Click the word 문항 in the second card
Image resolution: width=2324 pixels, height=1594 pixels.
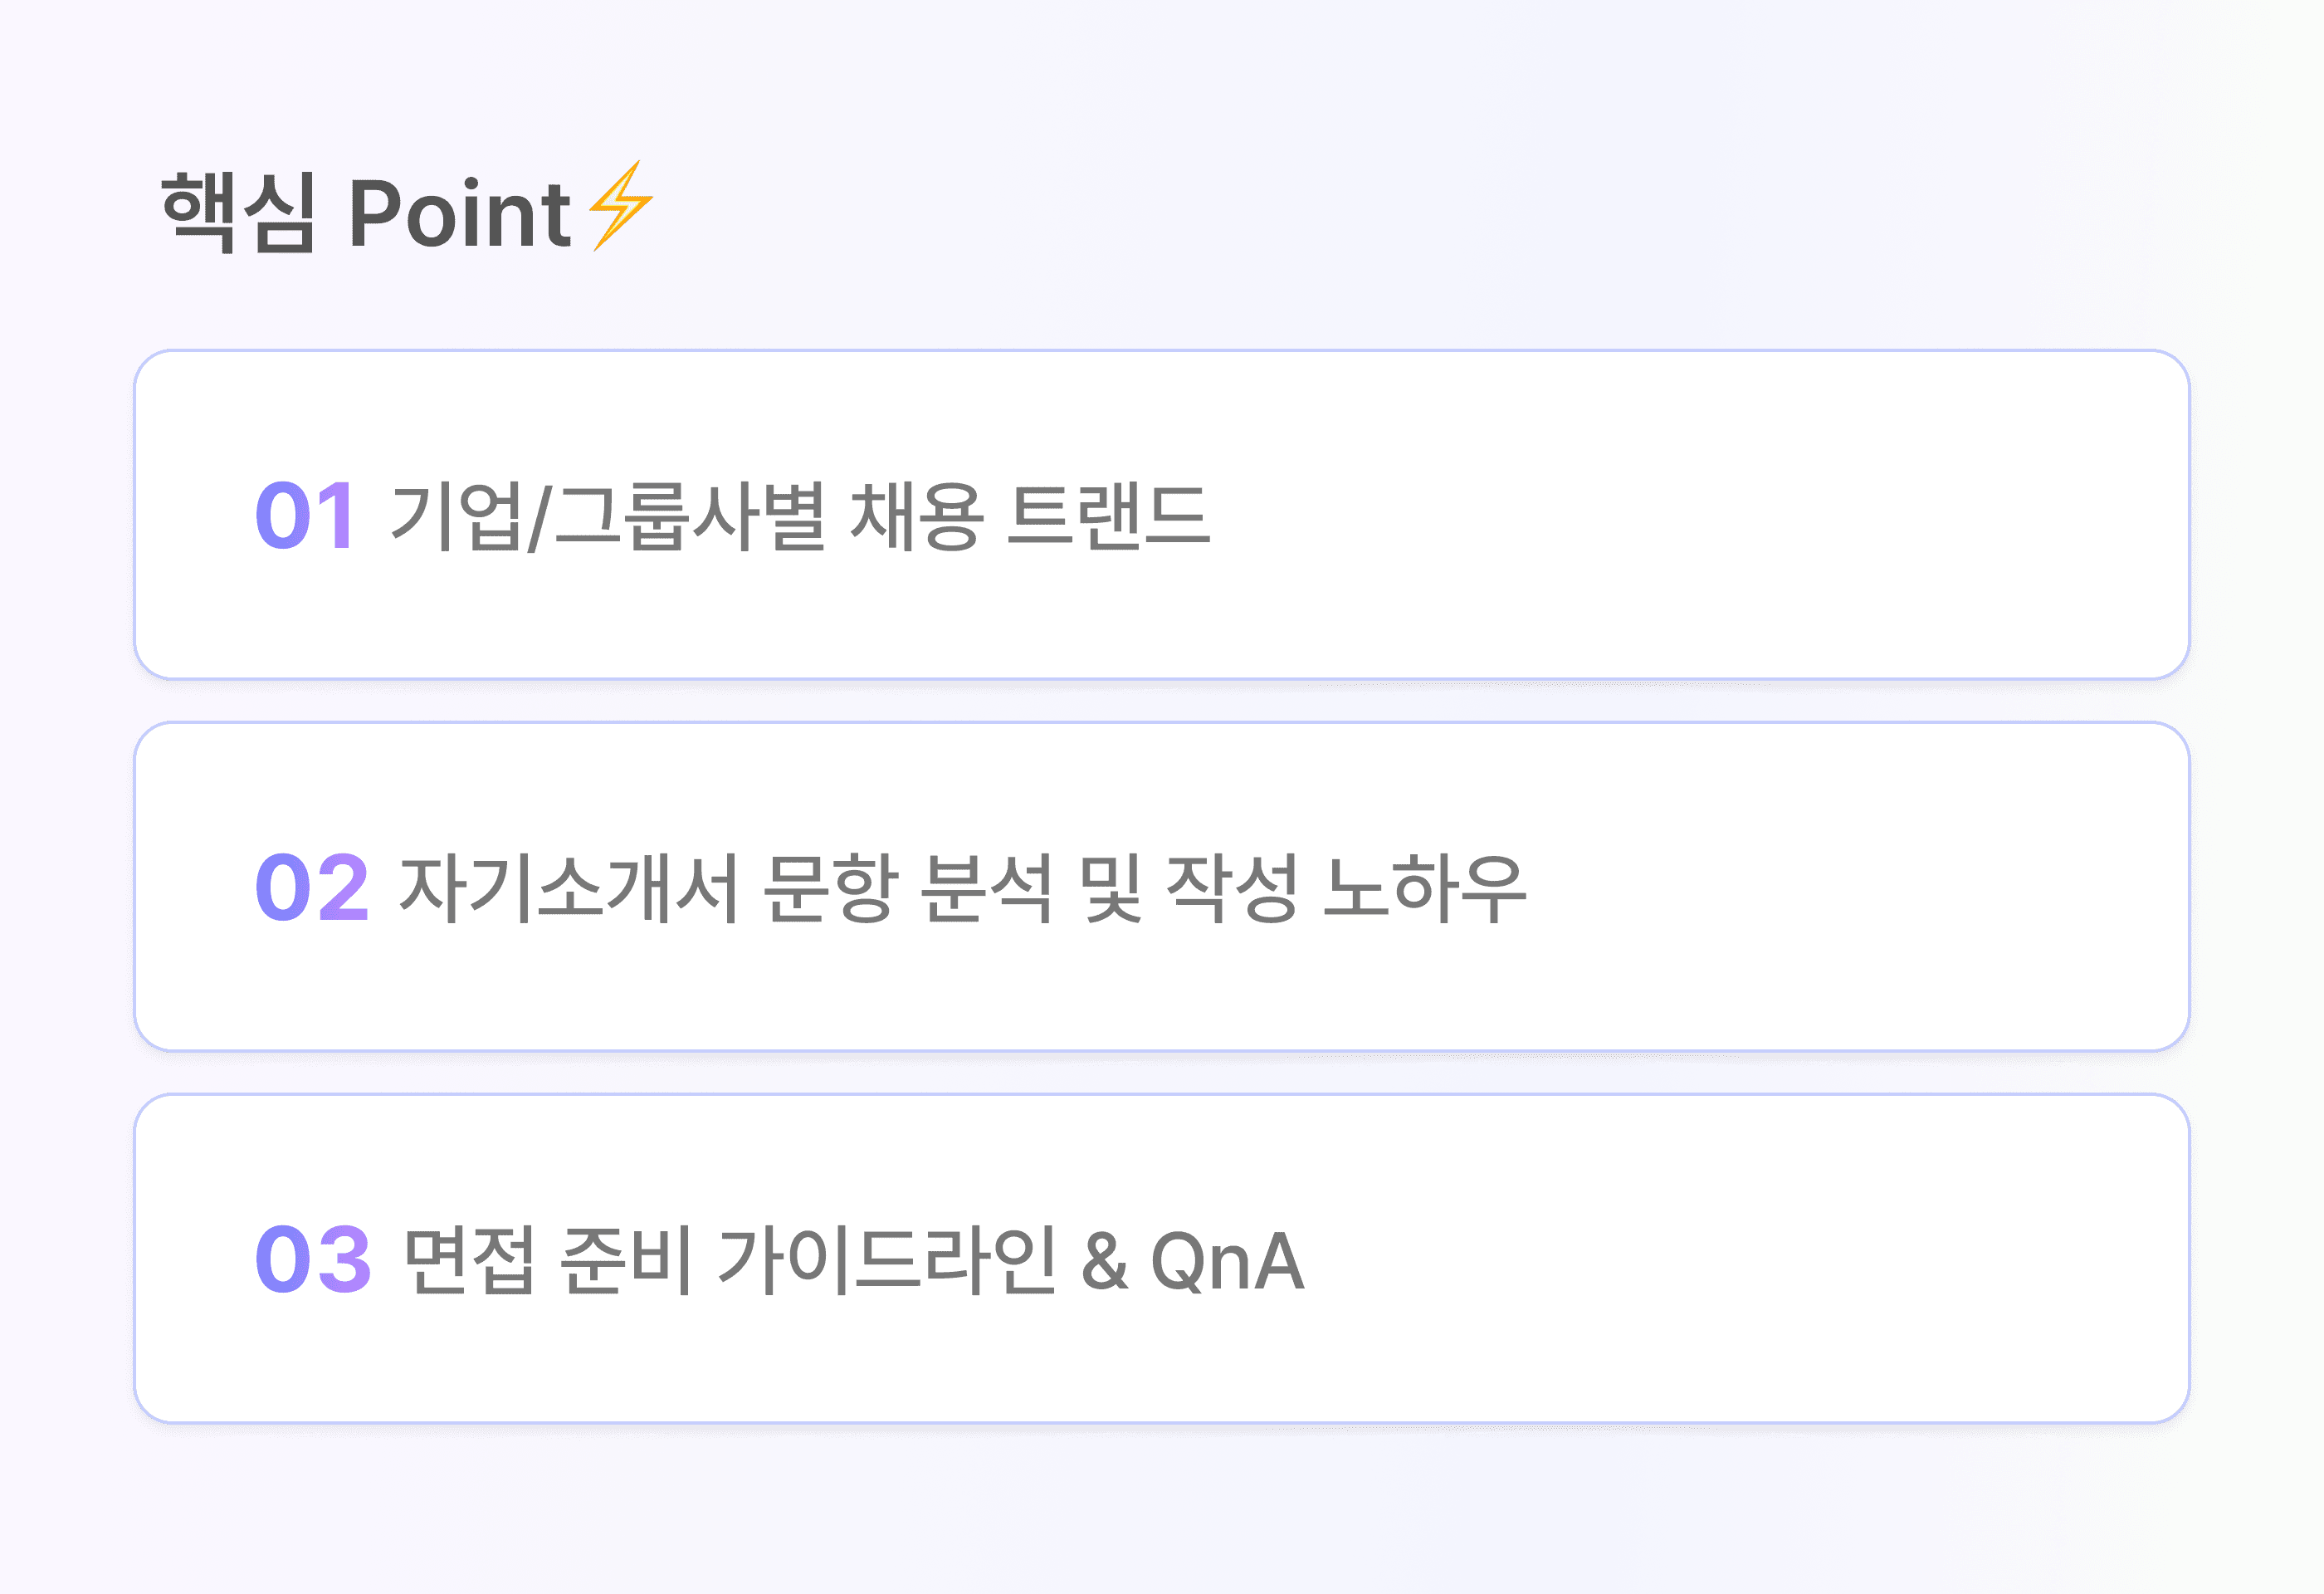point(829,888)
